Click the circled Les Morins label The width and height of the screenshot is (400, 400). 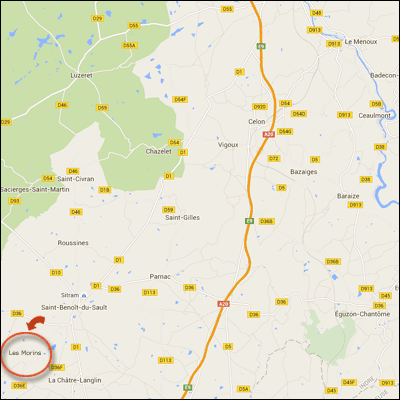tap(25, 353)
